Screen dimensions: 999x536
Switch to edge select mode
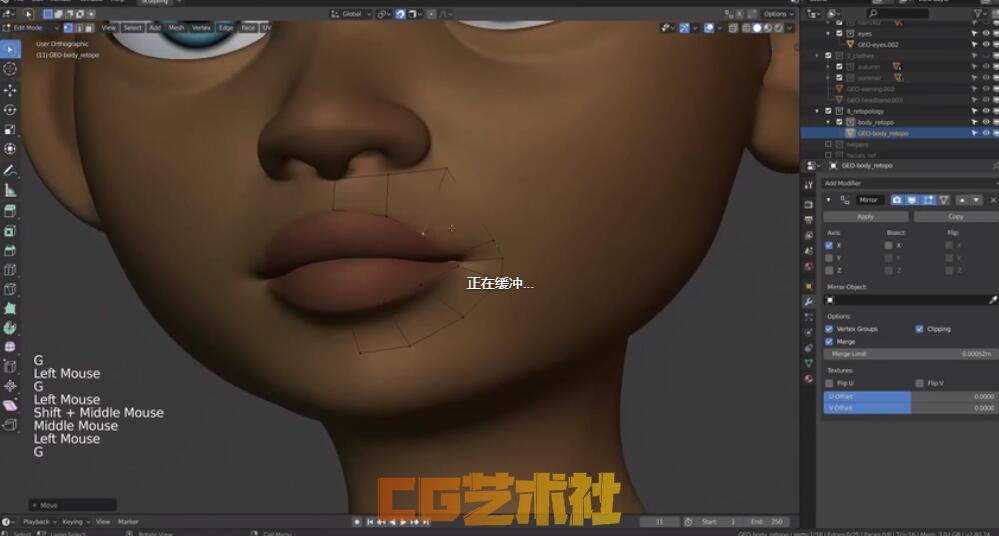79,27
